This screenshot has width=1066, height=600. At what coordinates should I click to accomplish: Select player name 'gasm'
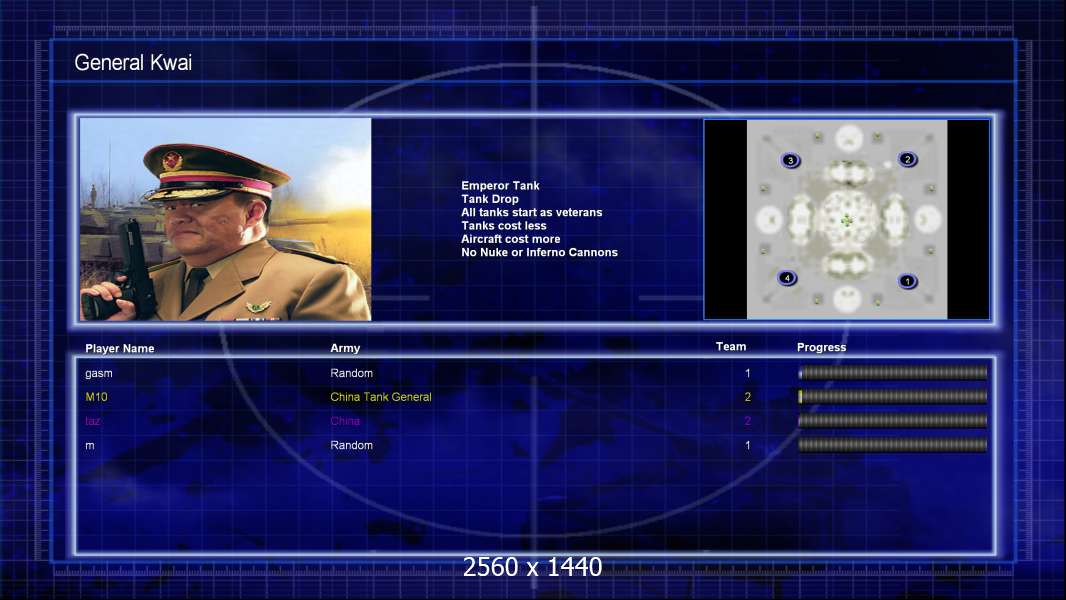99,374
